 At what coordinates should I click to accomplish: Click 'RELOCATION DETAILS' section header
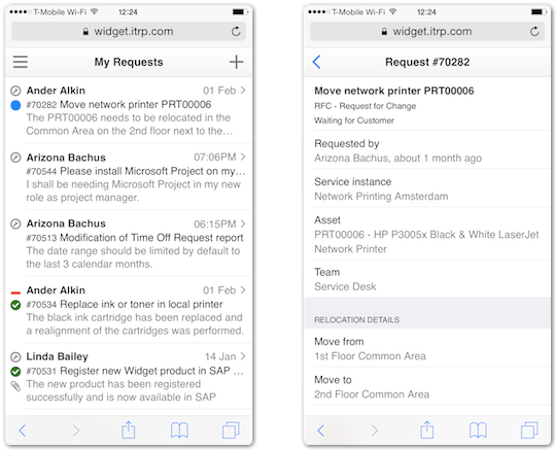click(357, 320)
